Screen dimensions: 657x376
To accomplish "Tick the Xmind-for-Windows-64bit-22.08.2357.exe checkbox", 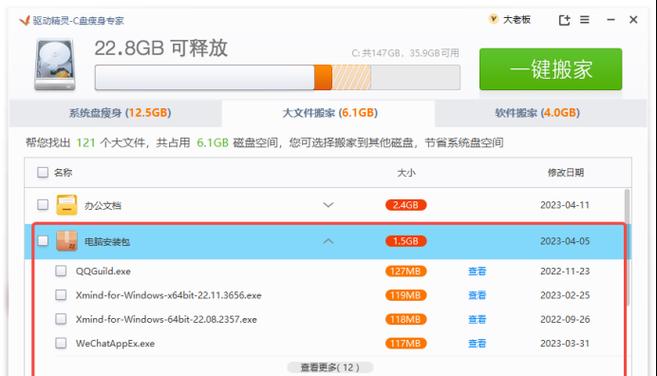I will tap(61, 319).
